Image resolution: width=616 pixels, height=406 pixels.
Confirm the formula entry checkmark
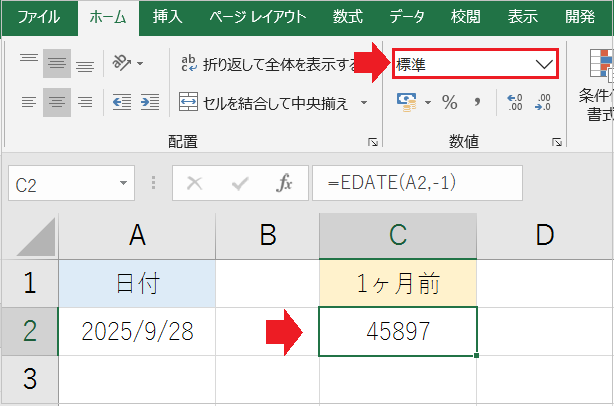[240, 184]
